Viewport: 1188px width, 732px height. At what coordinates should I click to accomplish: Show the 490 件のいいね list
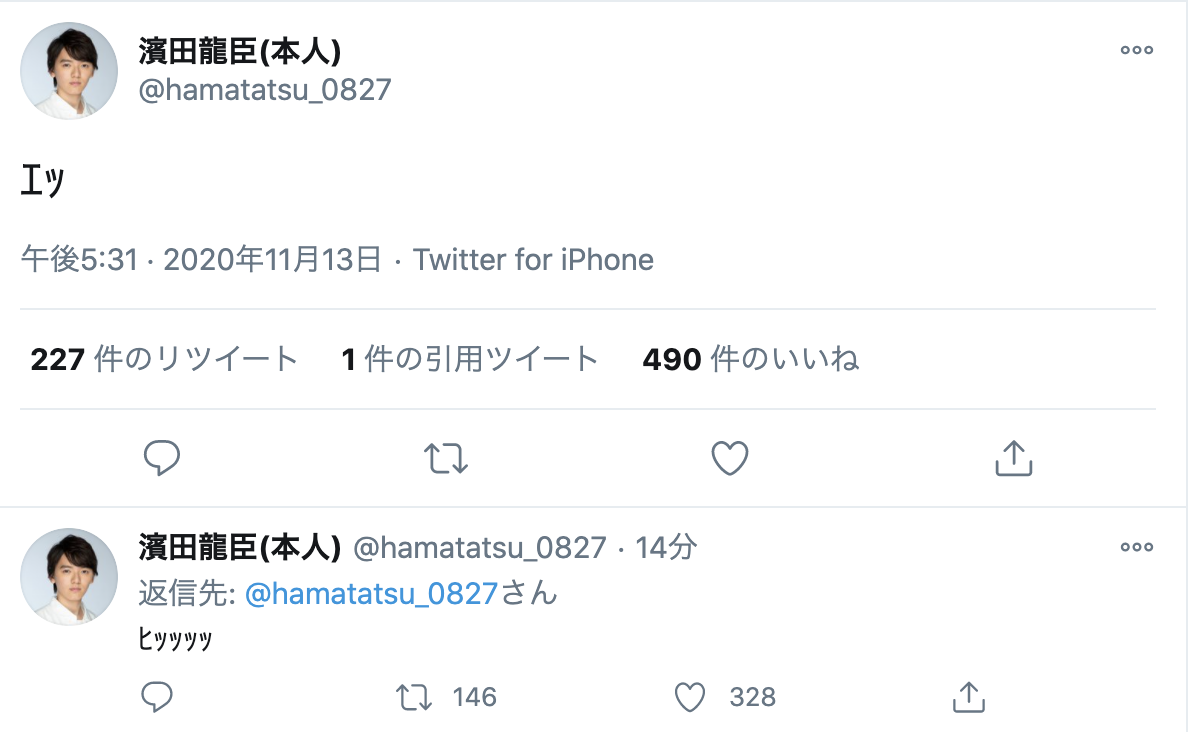750,359
